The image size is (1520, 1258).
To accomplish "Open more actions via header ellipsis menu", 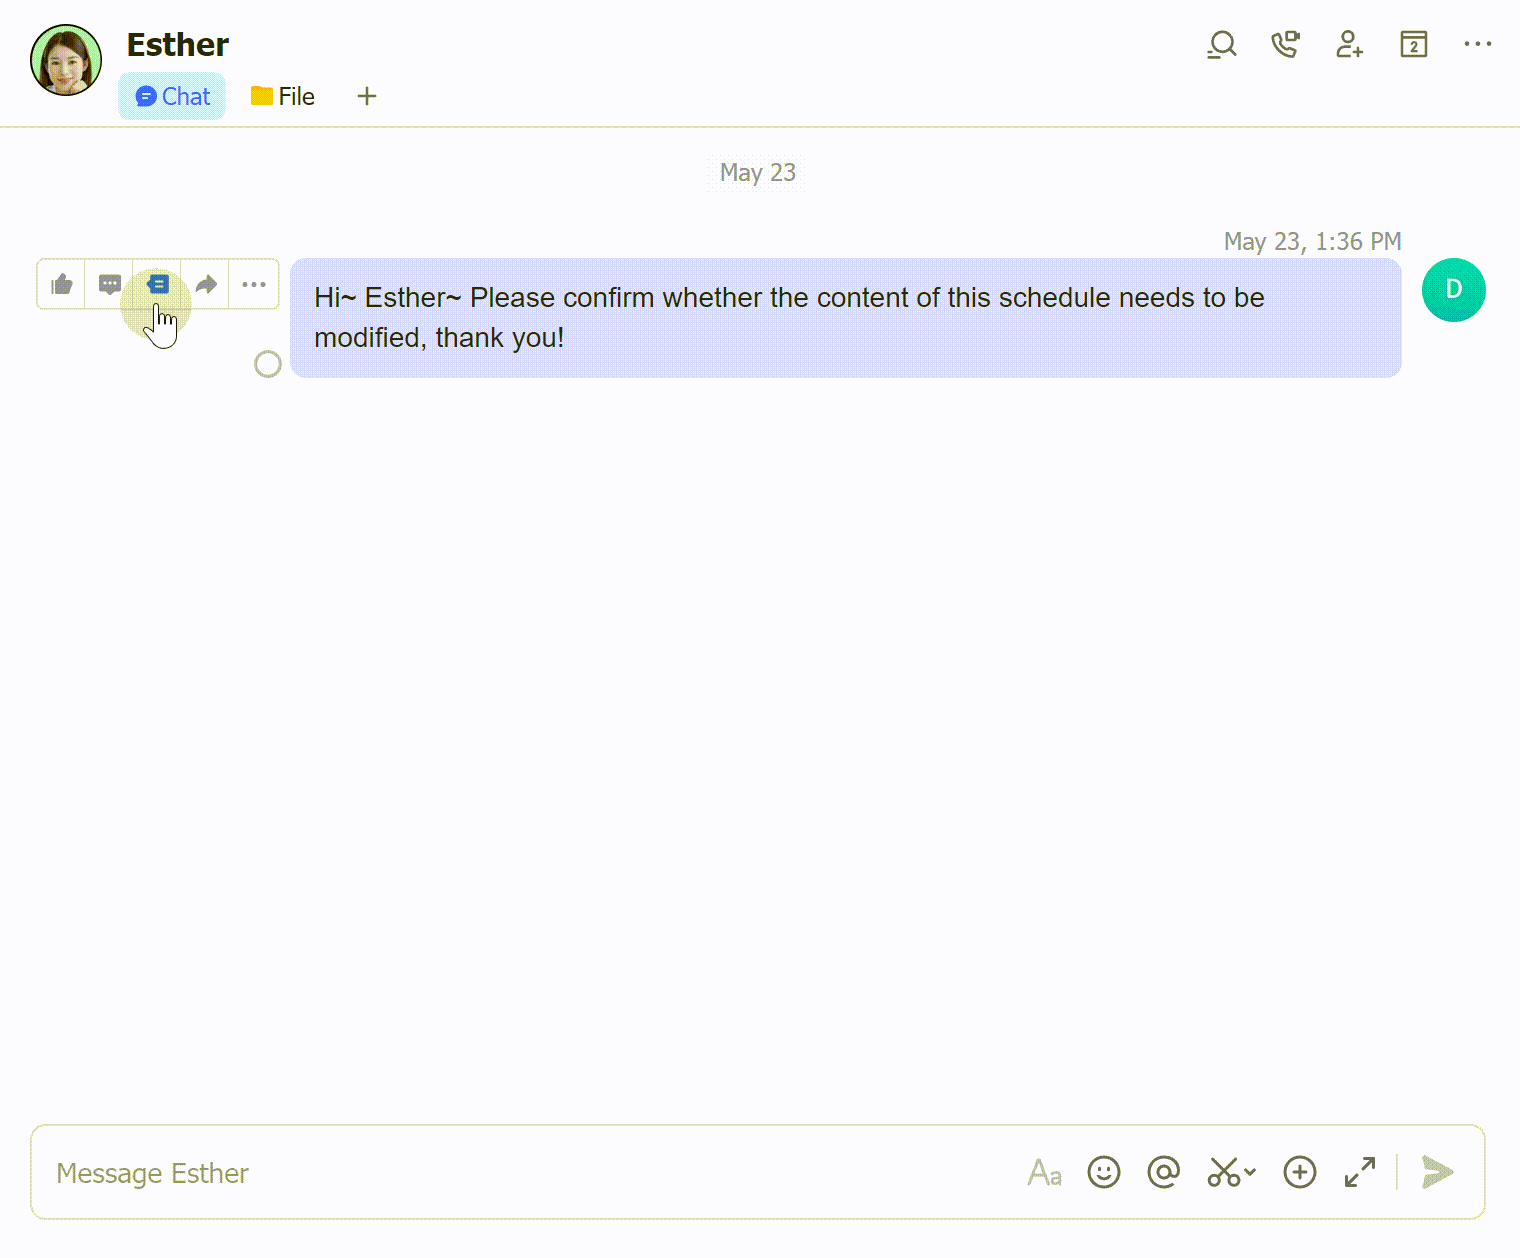I will (1478, 45).
